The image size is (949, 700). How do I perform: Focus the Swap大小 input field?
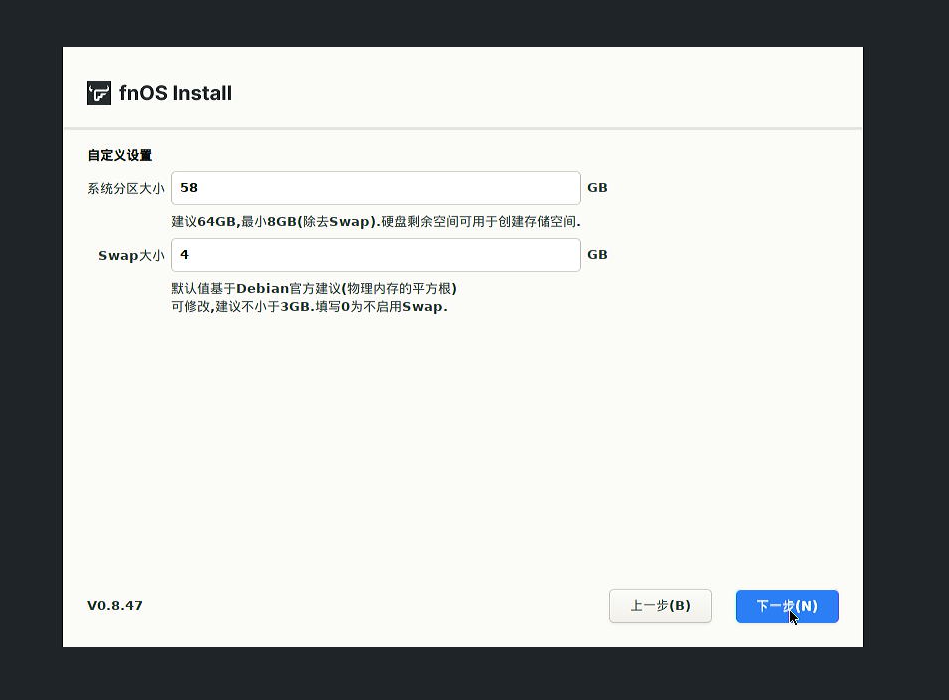pyautogui.click(x=376, y=255)
